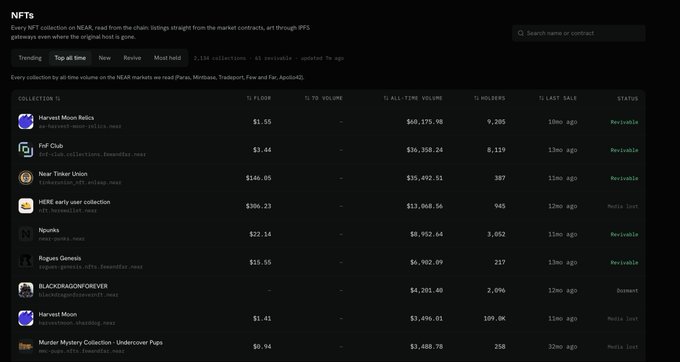Open Npunks collection name
680x362 pixels.
pos(49,230)
